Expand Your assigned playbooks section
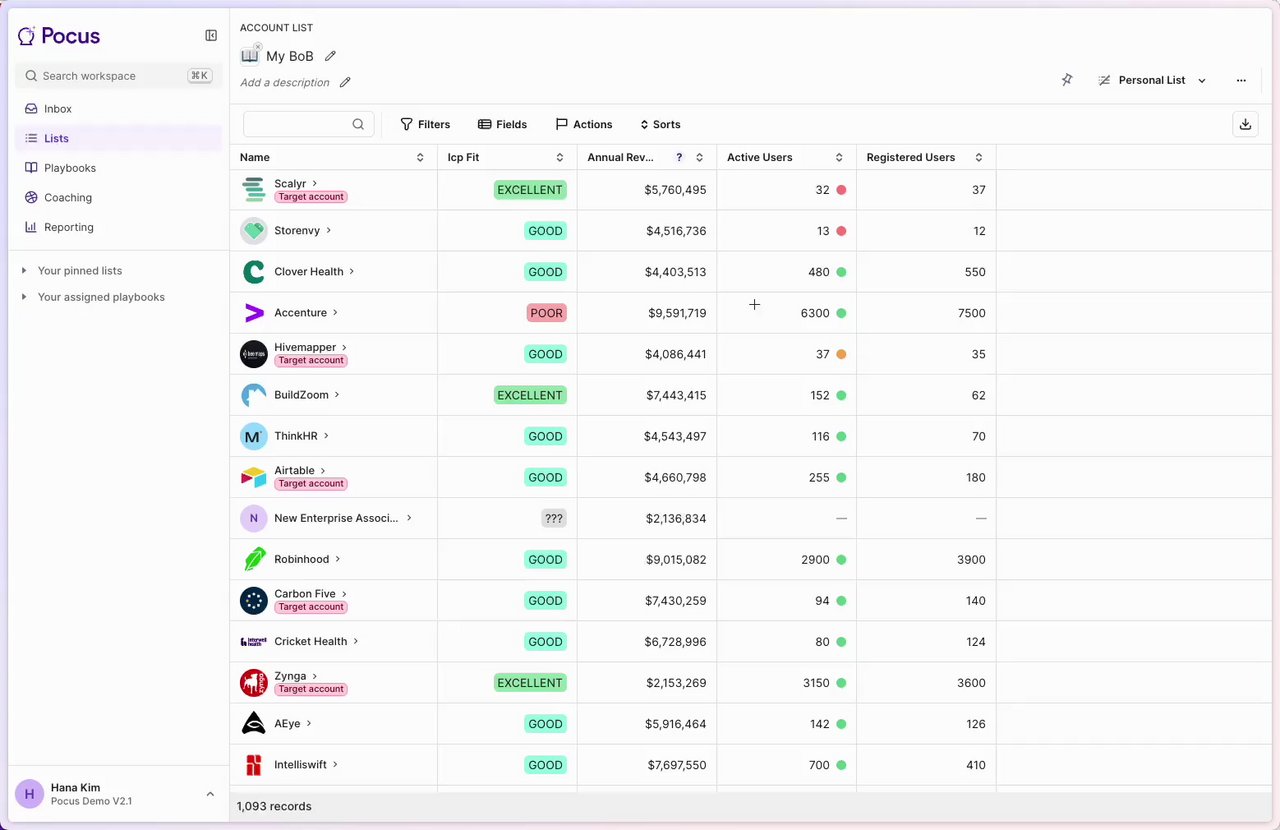This screenshot has height=830, width=1280. [24, 297]
